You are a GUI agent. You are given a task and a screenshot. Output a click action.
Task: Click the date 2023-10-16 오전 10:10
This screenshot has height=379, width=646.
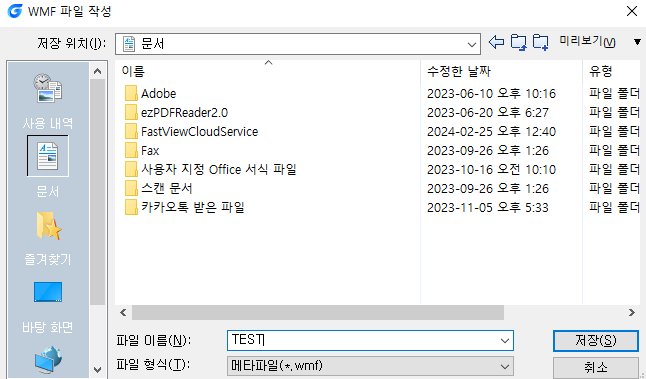(x=492, y=169)
